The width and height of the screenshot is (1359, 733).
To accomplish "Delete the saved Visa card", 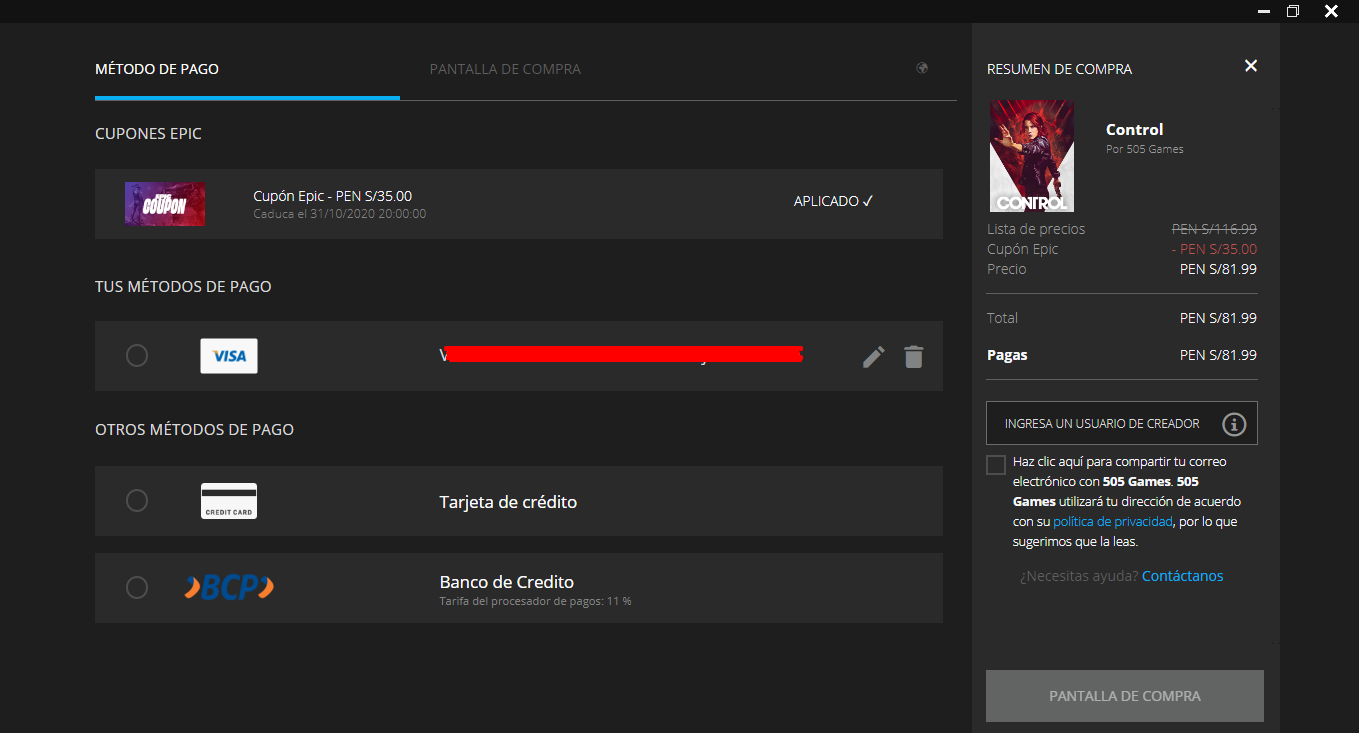I will (913, 356).
